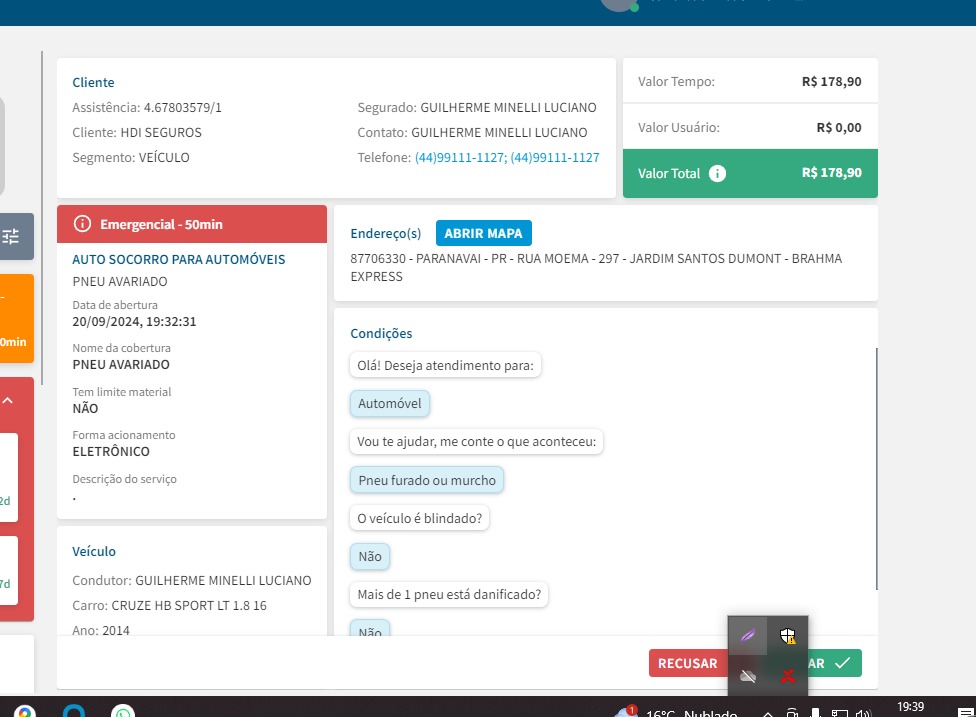Click the ABRIR MAPA button
This screenshot has height=717, width=976.
pos(483,233)
